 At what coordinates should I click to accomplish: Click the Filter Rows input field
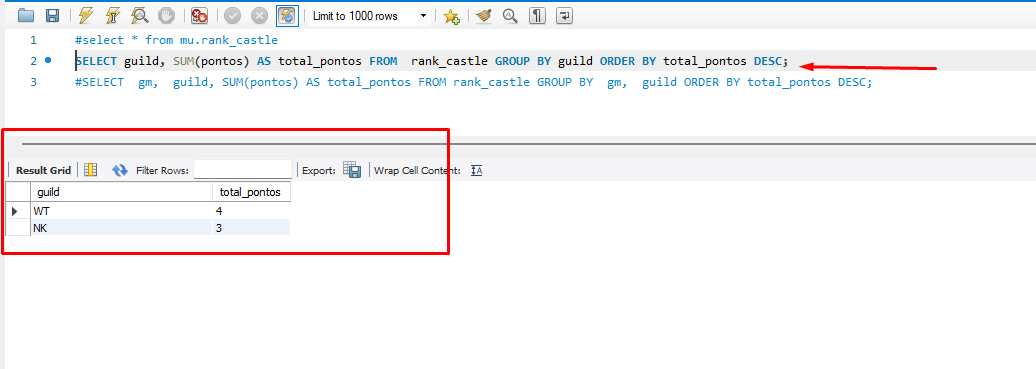pos(243,170)
